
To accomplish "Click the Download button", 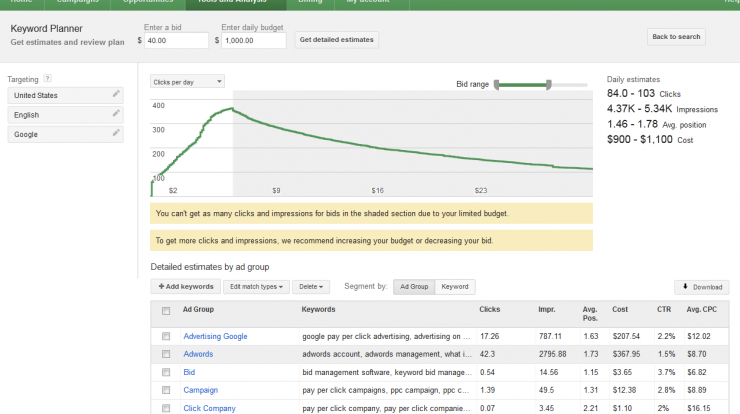I will click(x=702, y=287).
